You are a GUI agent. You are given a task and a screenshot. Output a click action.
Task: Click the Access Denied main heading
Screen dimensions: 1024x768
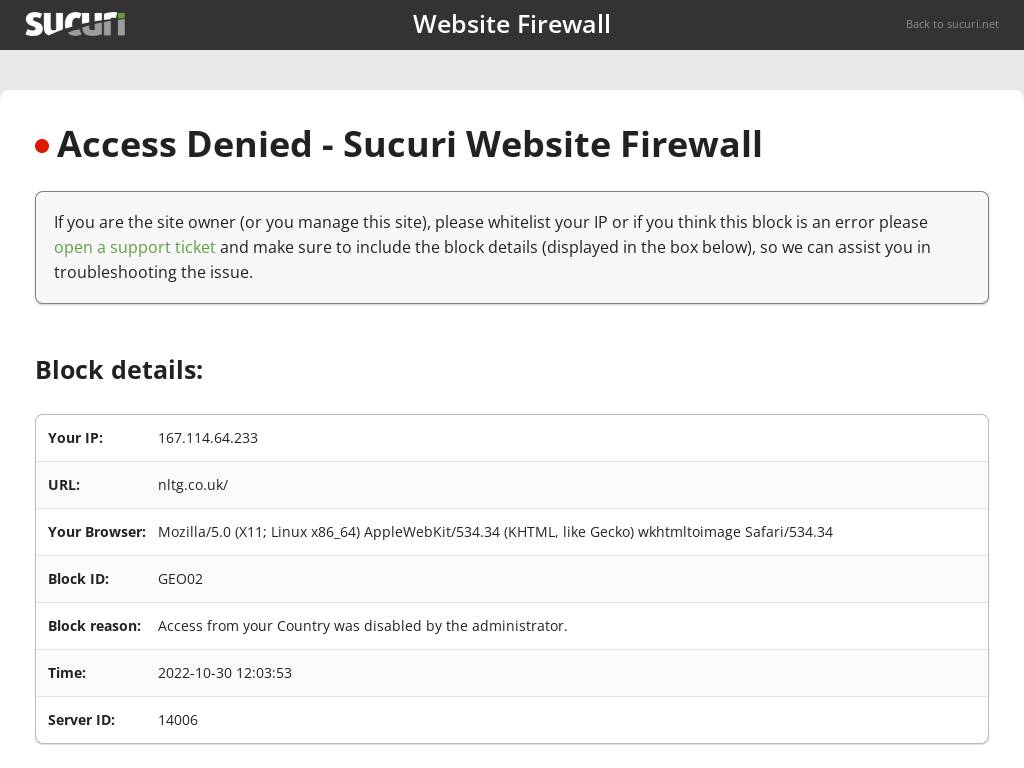pyautogui.click(x=409, y=144)
